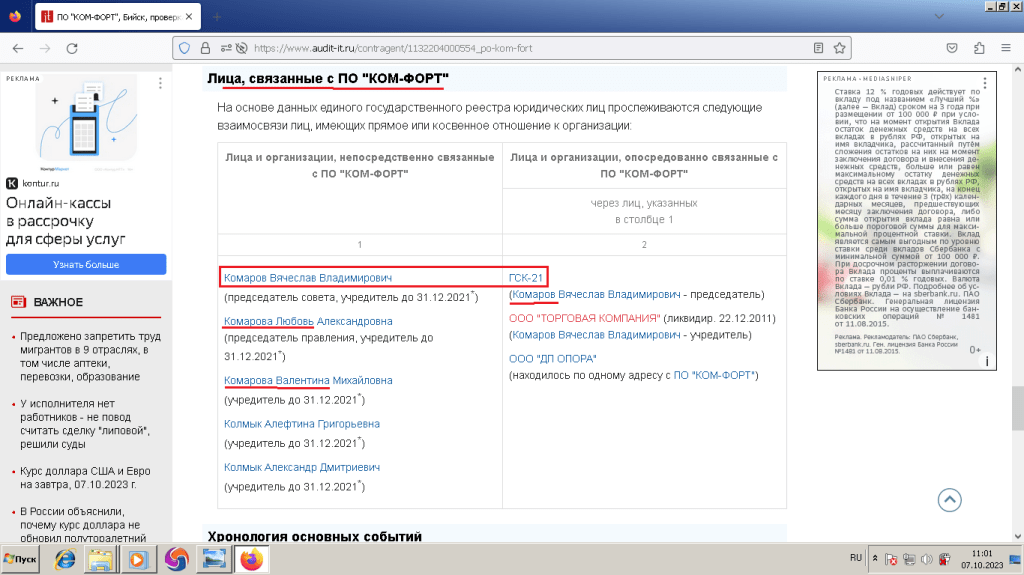Viewport: 1024px width, 575px height.
Task: Open the RU language switcher in tray
Action: 856,557
